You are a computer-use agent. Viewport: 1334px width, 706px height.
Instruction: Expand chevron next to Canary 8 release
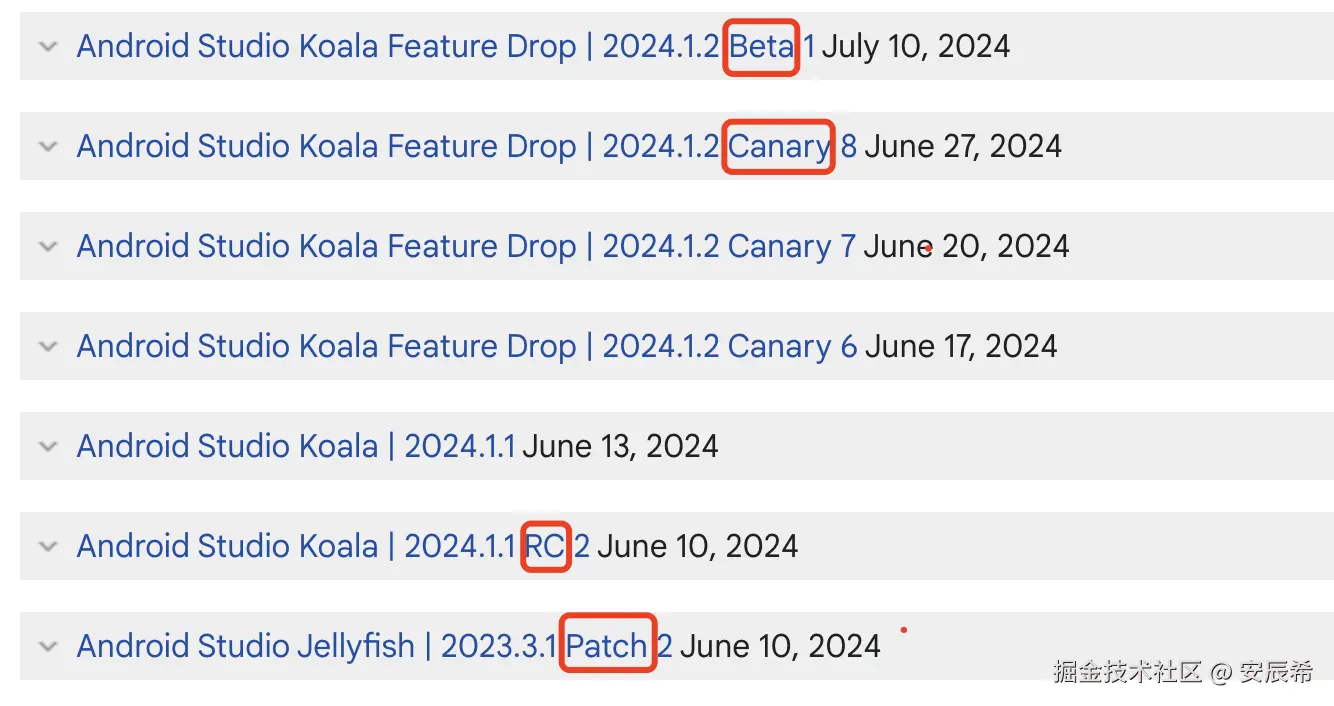click(x=47, y=147)
